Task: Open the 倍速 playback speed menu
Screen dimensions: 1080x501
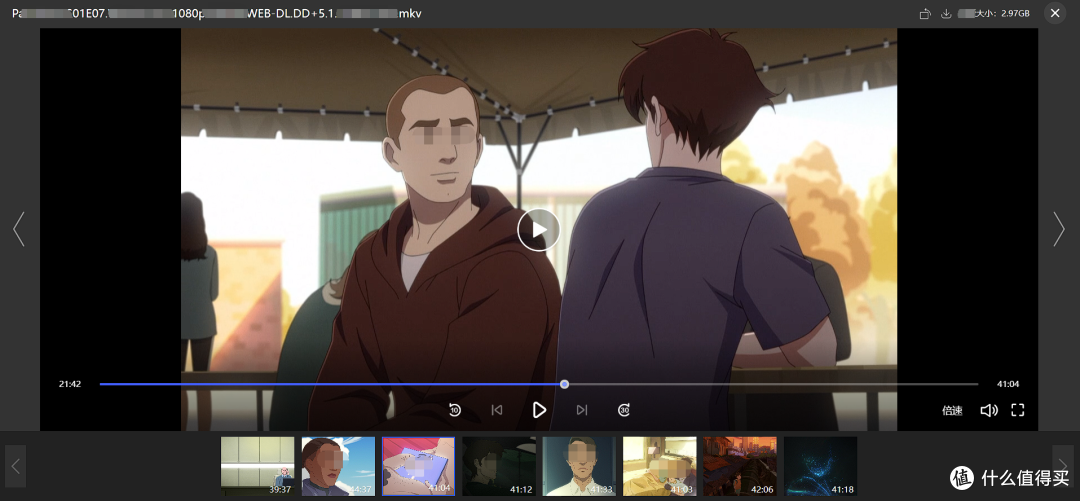Action: point(952,411)
